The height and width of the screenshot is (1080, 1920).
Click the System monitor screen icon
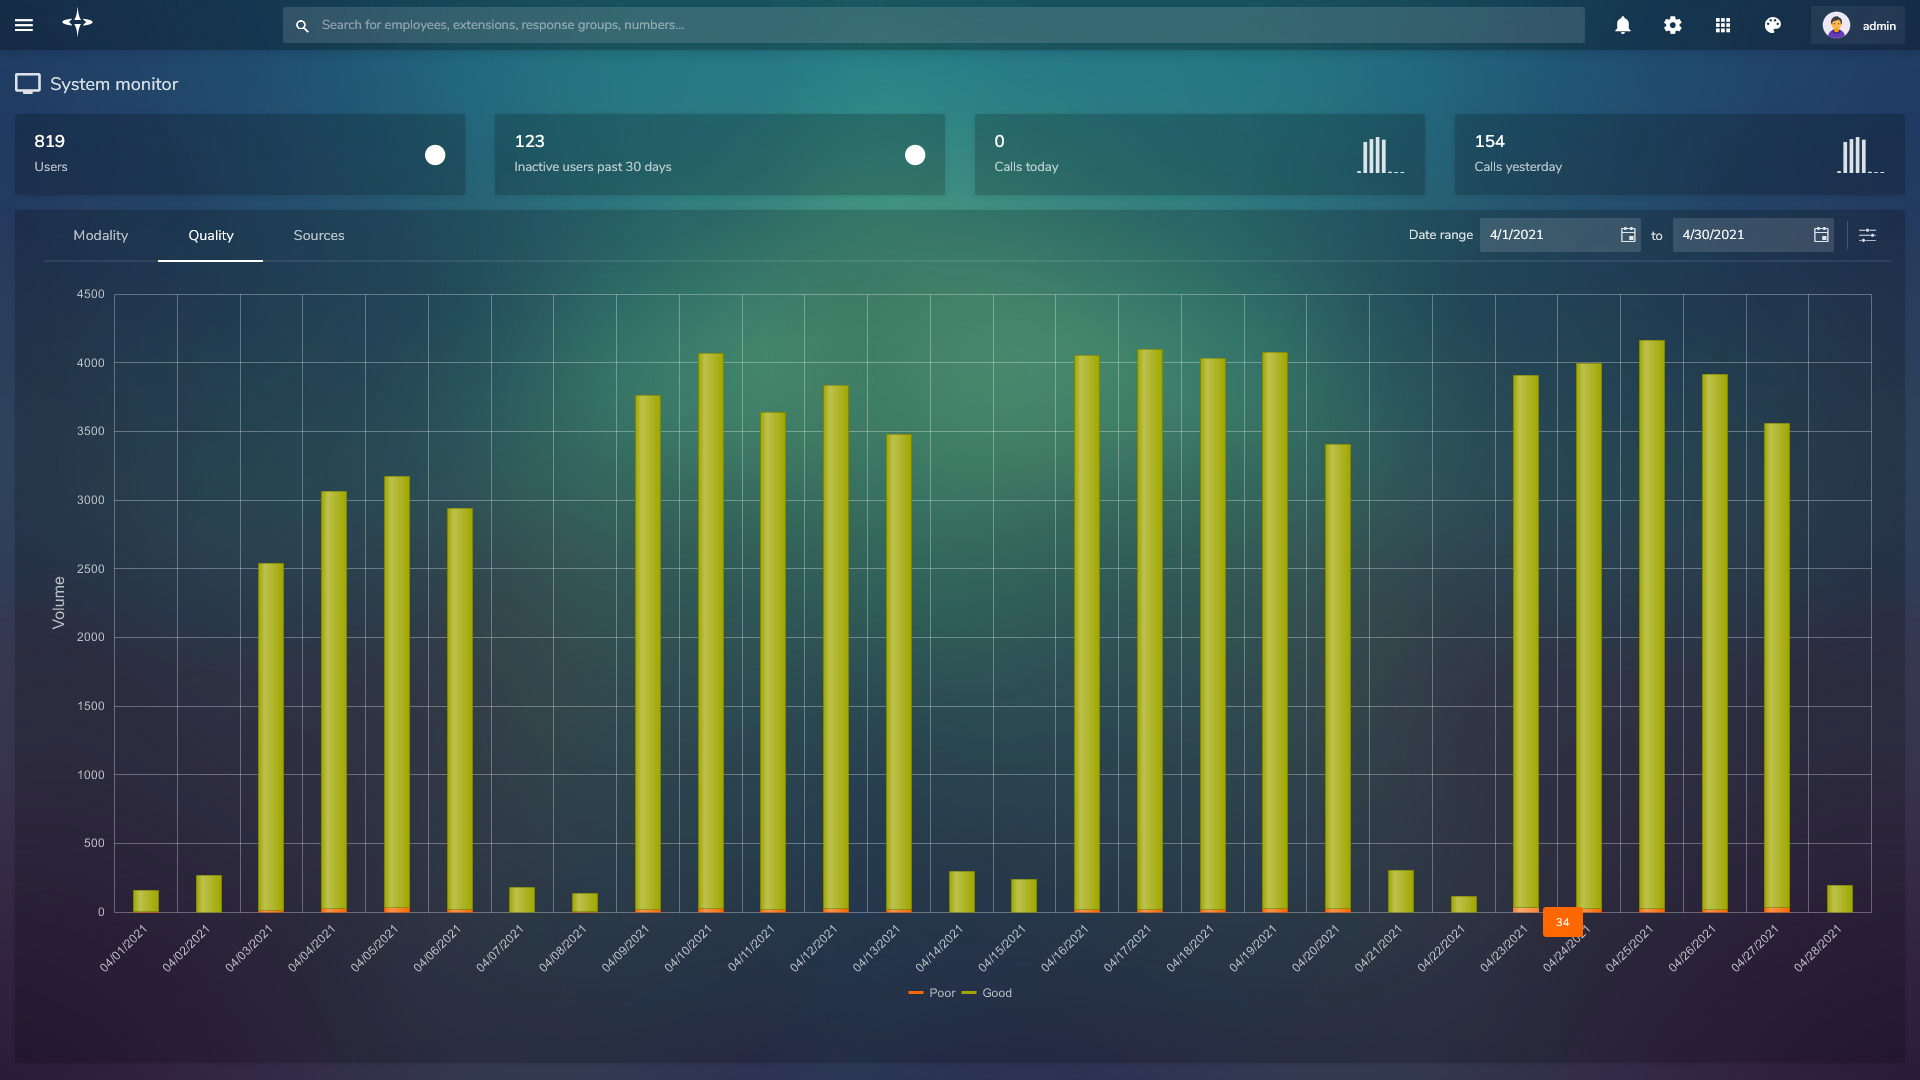click(x=28, y=84)
